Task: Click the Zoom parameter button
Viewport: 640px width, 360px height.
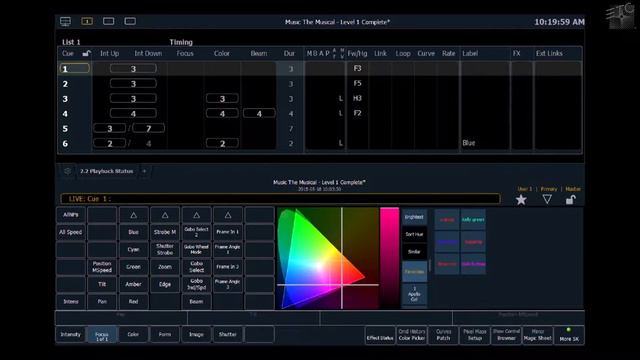Action: [x=165, y=267]
